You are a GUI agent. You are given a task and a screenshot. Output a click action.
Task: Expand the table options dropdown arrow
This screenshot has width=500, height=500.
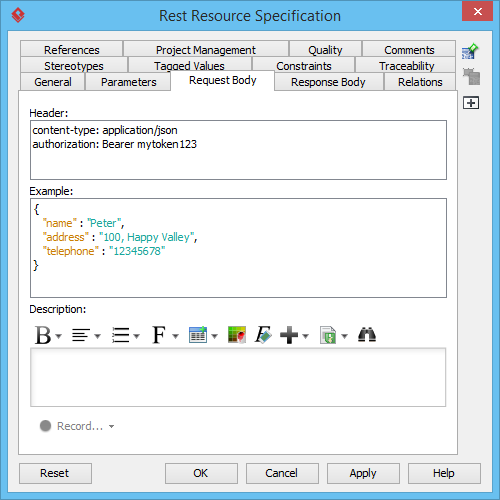(x=215, y=336)
